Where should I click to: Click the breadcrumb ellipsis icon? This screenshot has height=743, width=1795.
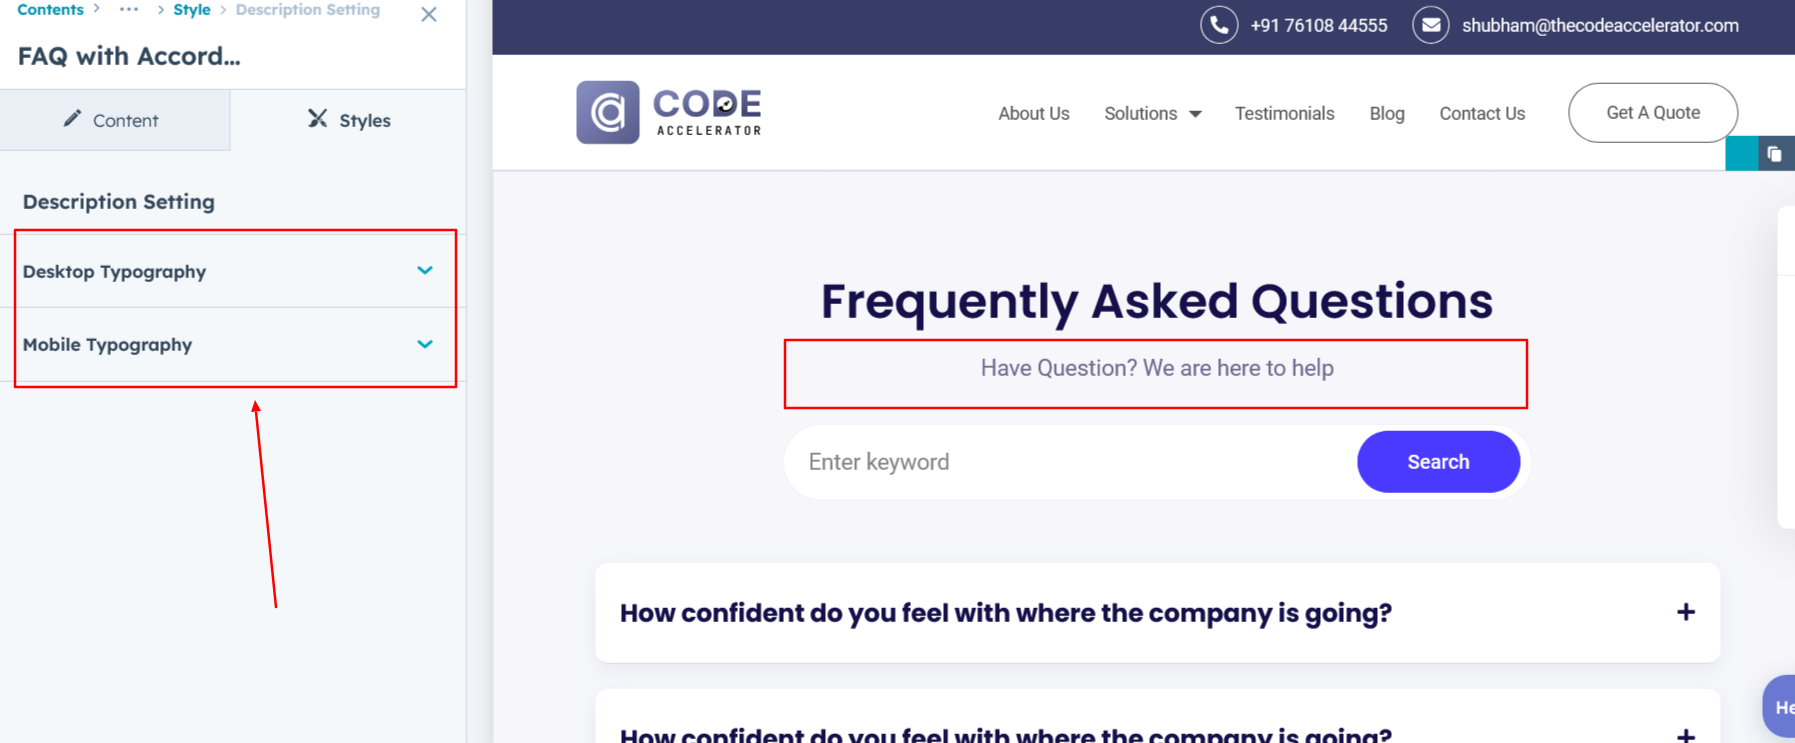pos(129,10)
